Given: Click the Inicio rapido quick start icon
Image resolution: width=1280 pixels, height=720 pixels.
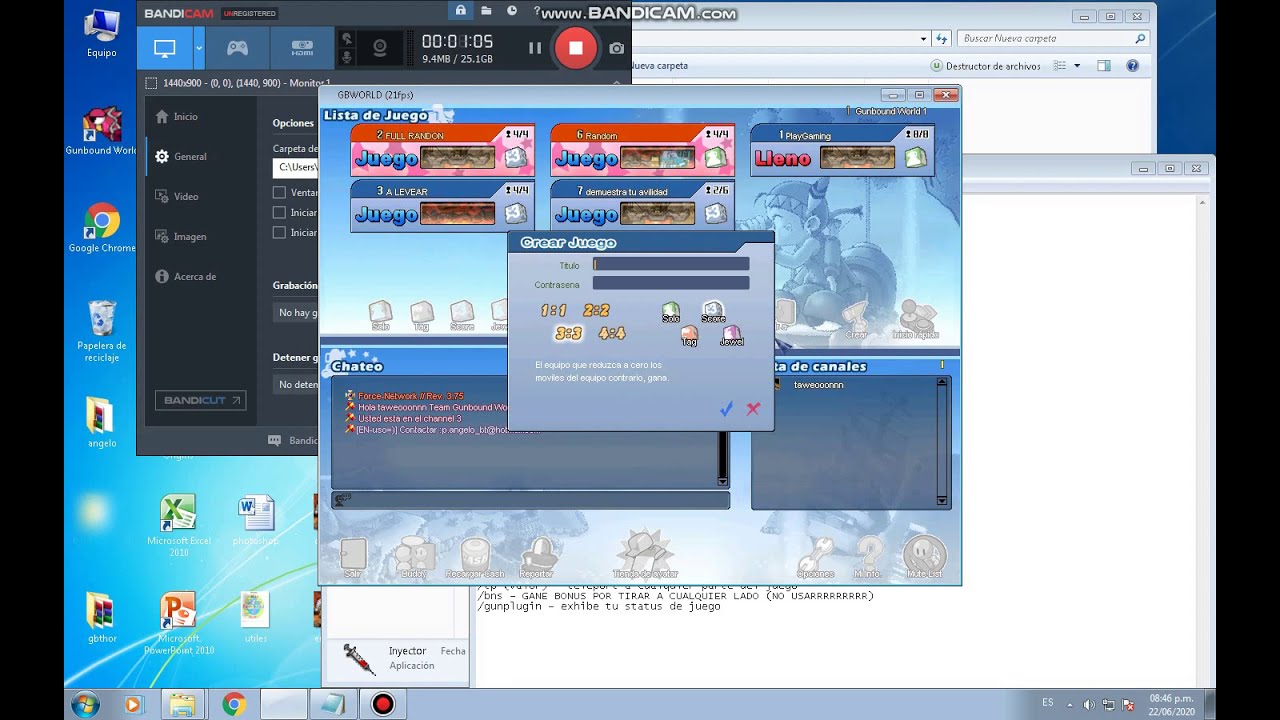Looking at the screenshot, I should 916,319.
